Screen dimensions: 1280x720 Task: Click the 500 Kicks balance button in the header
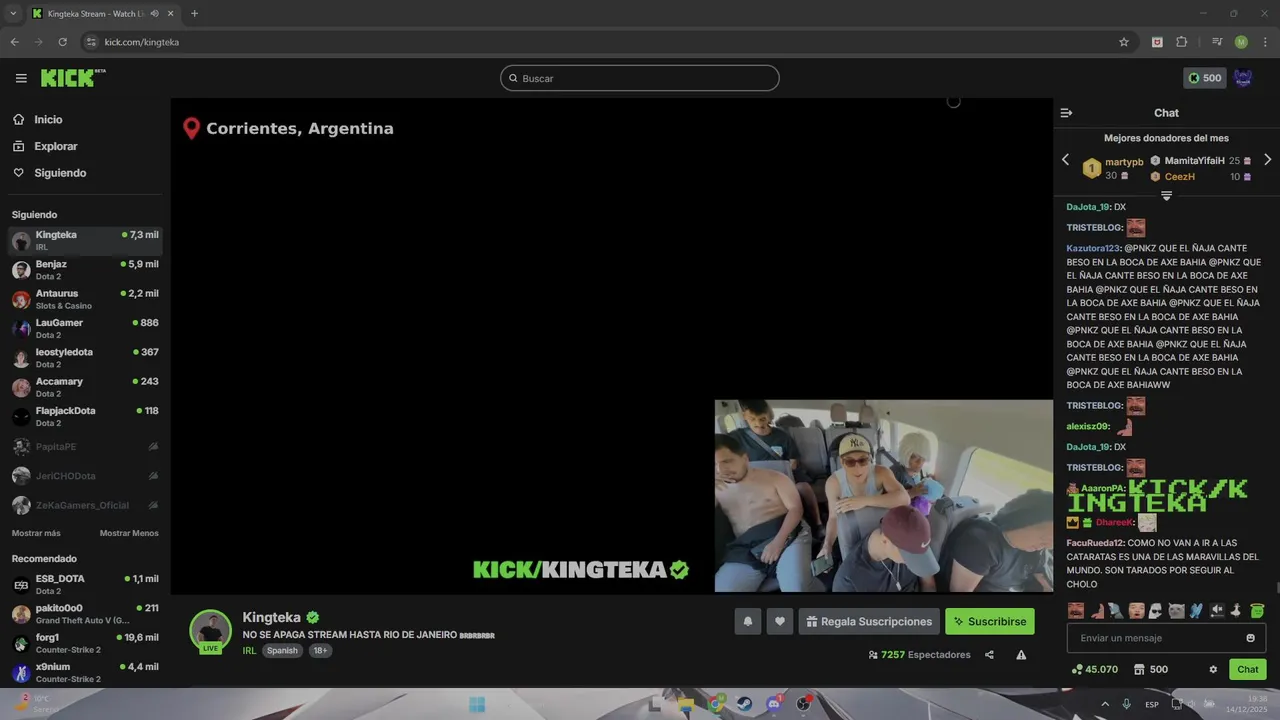pos(1204,78)
